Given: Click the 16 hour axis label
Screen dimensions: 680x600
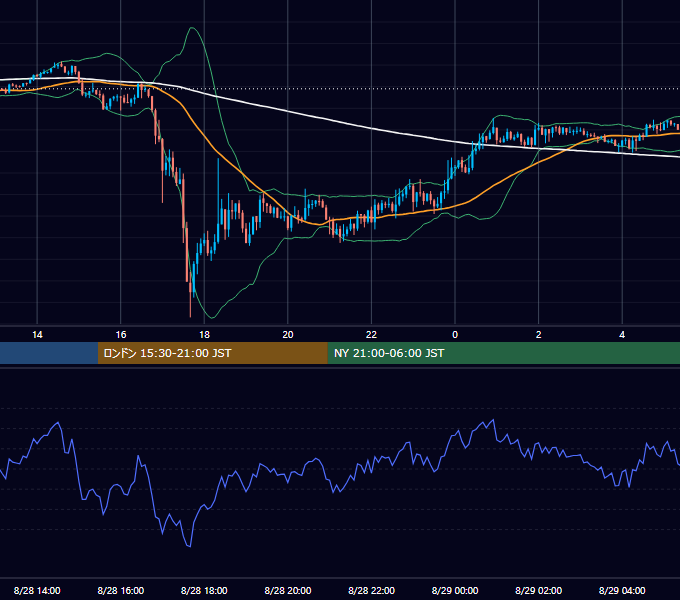Looking at the screenshot, I should click(121, 335).
